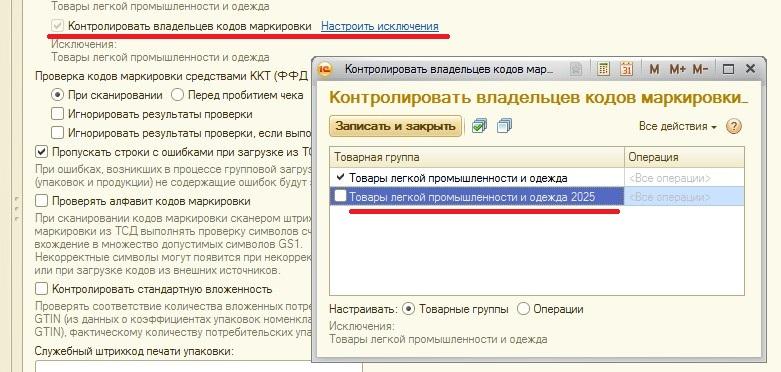
Task: Click the 1C logo icon in dialog title
Action: click(x=325, y=69)
